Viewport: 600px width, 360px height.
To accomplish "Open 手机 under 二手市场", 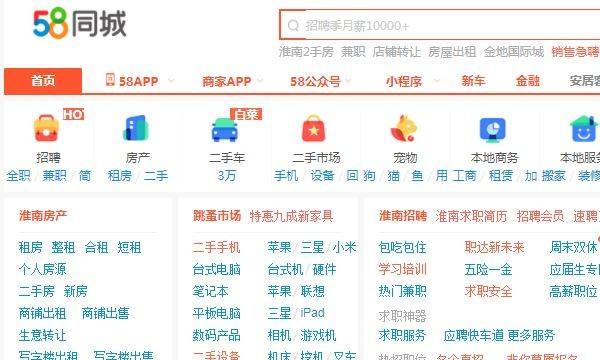I will tap(286, 176).
